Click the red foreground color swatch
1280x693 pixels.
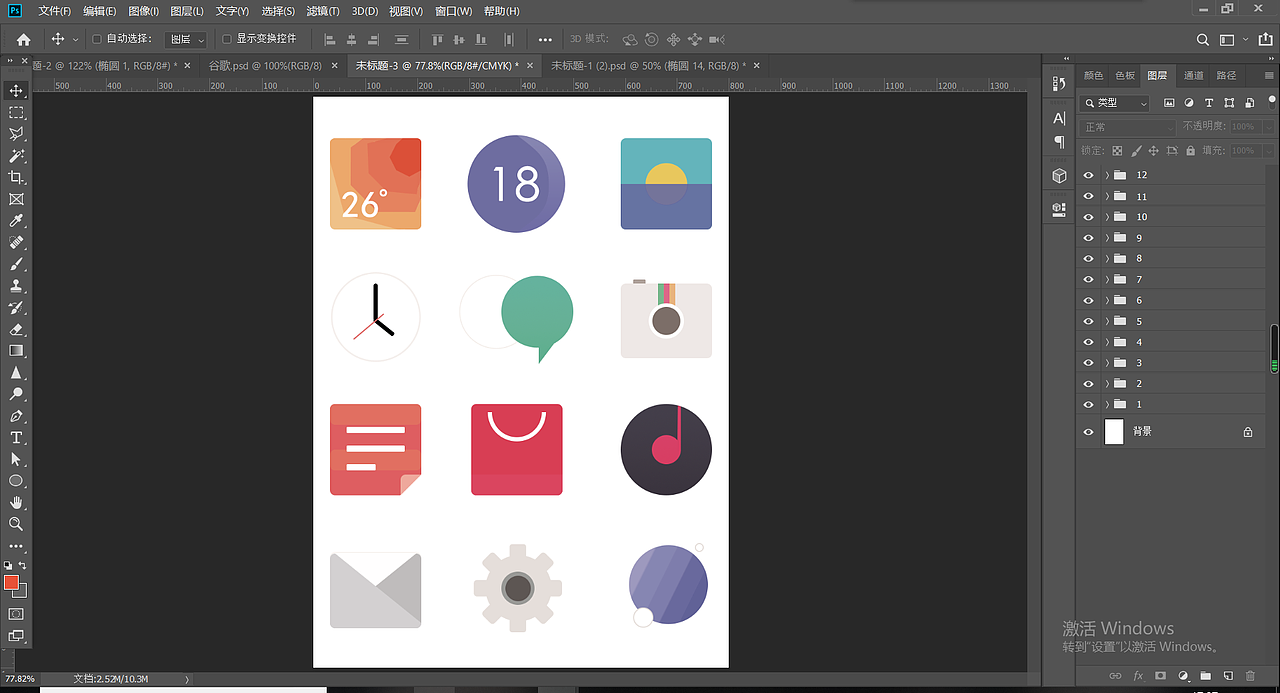[x=11, y=582]
